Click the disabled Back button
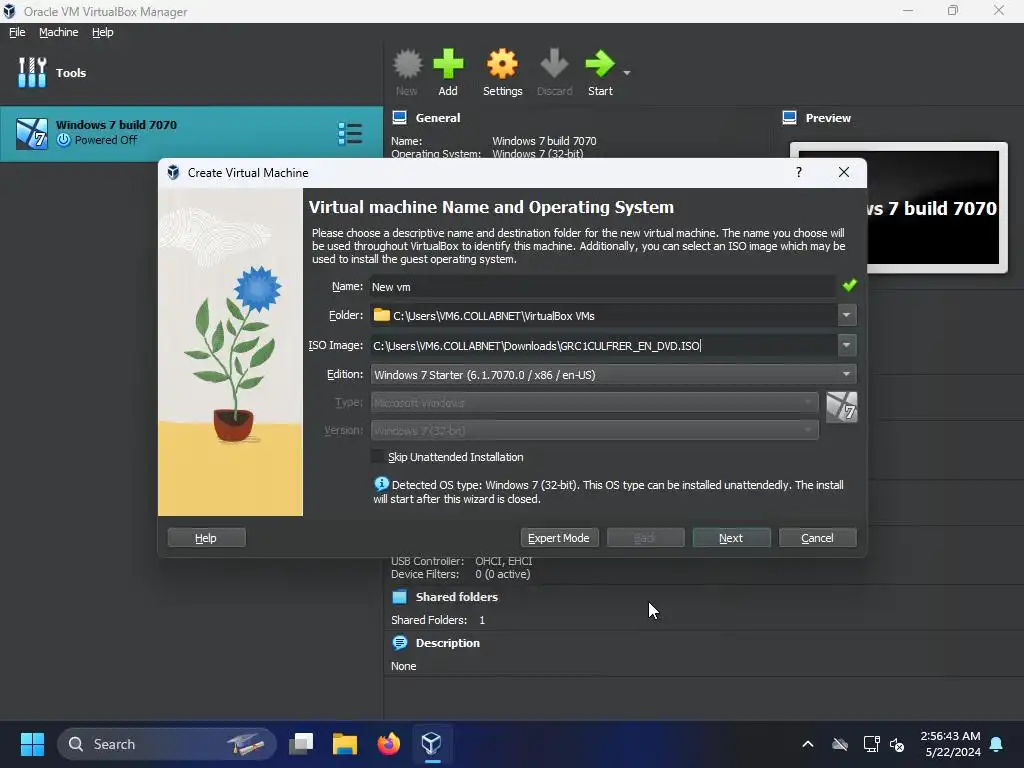The image size is (1024, 768). click(x=645, y=538)
